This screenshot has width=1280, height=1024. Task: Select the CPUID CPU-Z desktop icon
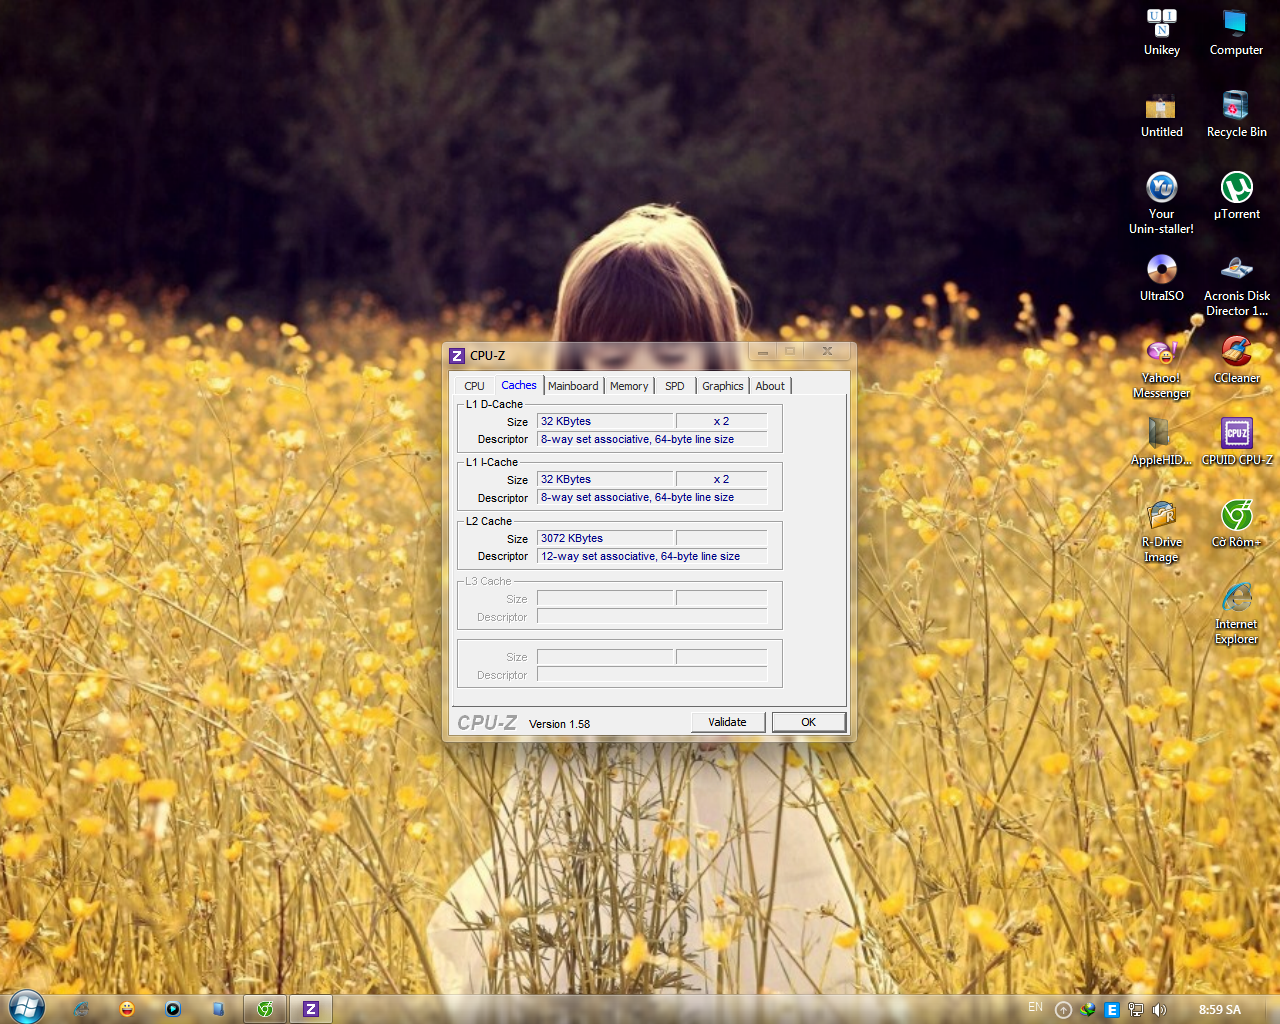click(x=1236, y=443)
